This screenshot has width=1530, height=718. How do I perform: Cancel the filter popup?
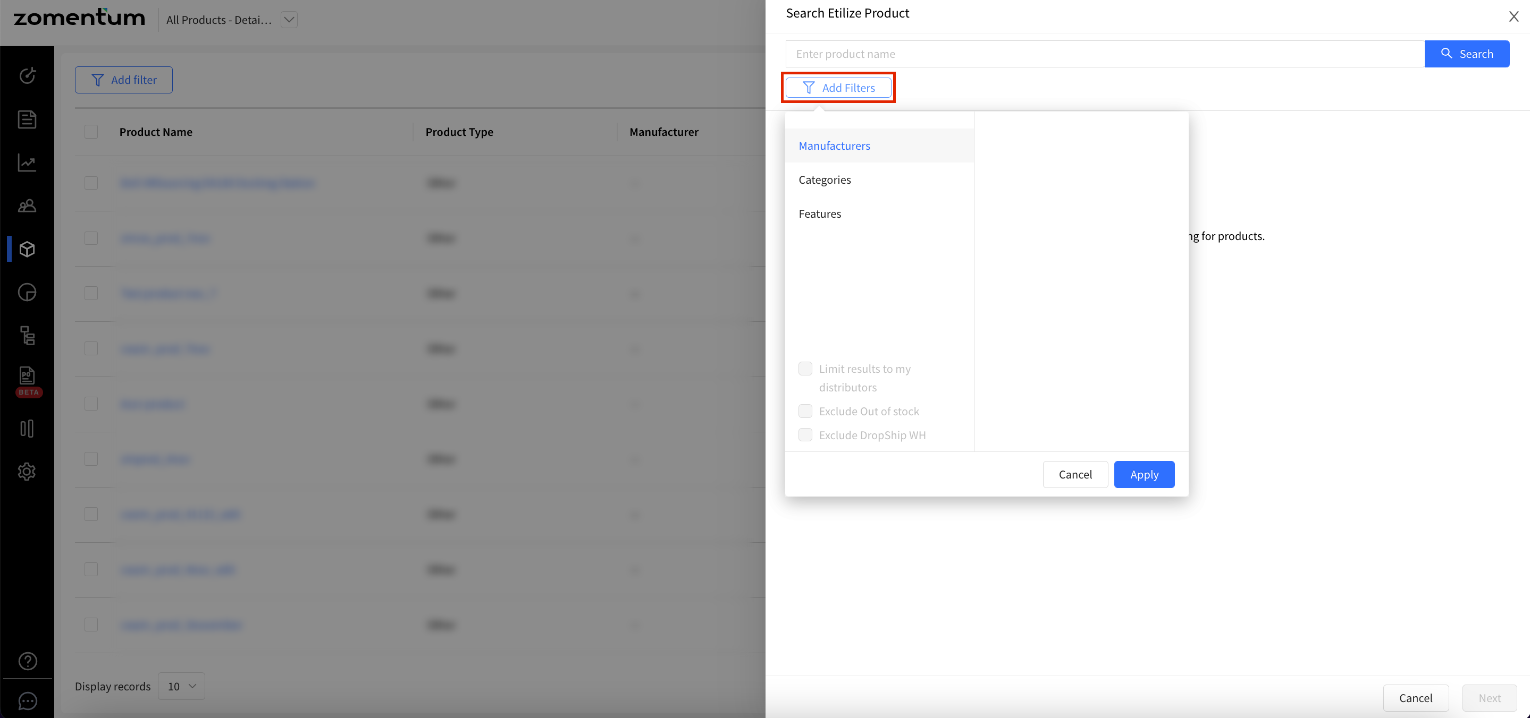point(1075,475)
